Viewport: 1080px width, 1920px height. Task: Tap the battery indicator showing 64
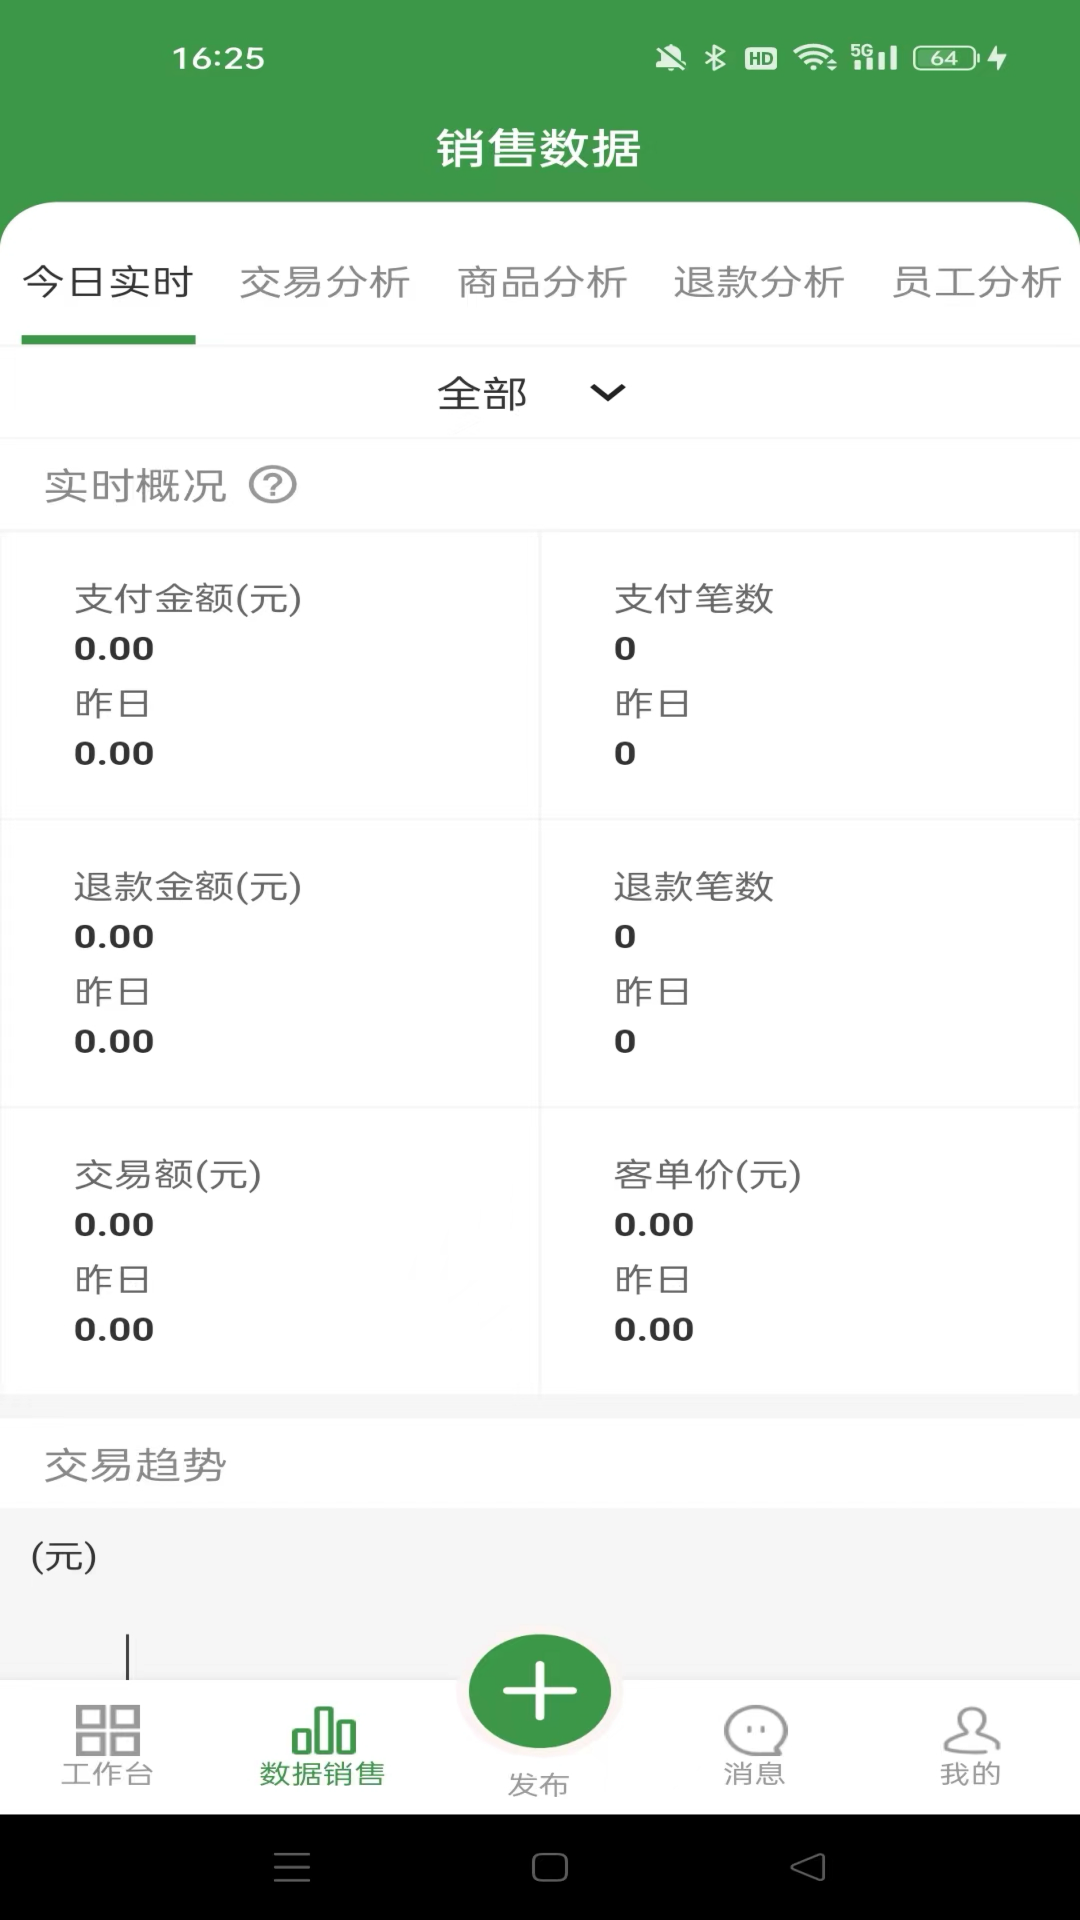coord(941,57)
